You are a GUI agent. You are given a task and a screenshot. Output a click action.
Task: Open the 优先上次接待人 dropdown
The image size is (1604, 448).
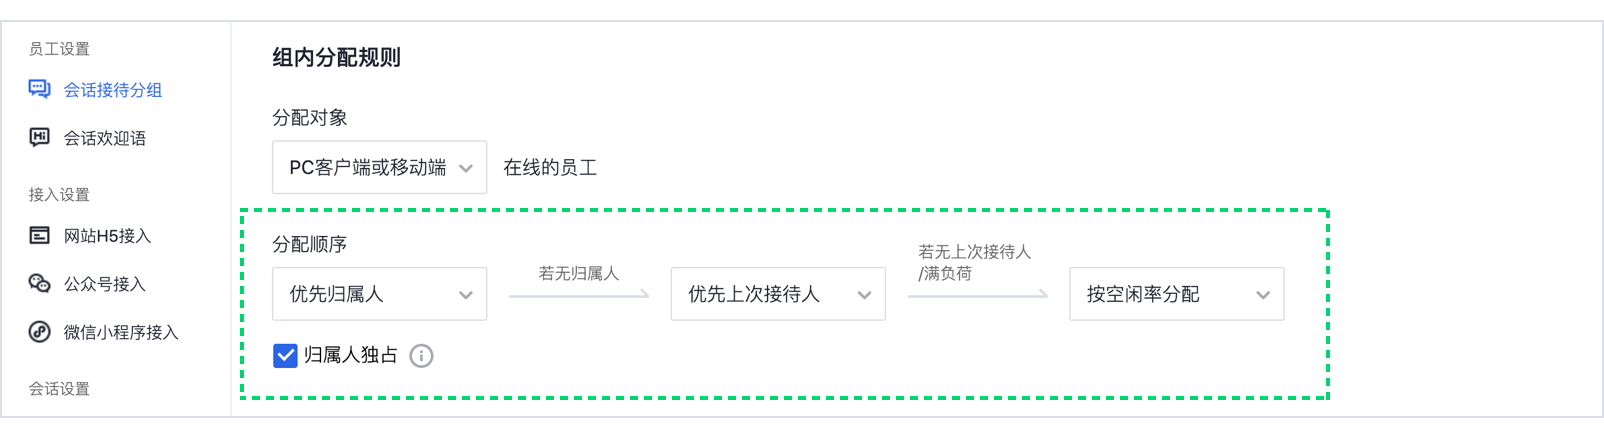(x=778, y=294)
